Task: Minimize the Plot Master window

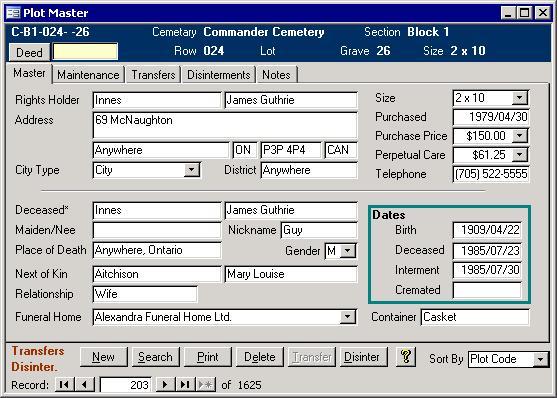Action: coord(508,13)
